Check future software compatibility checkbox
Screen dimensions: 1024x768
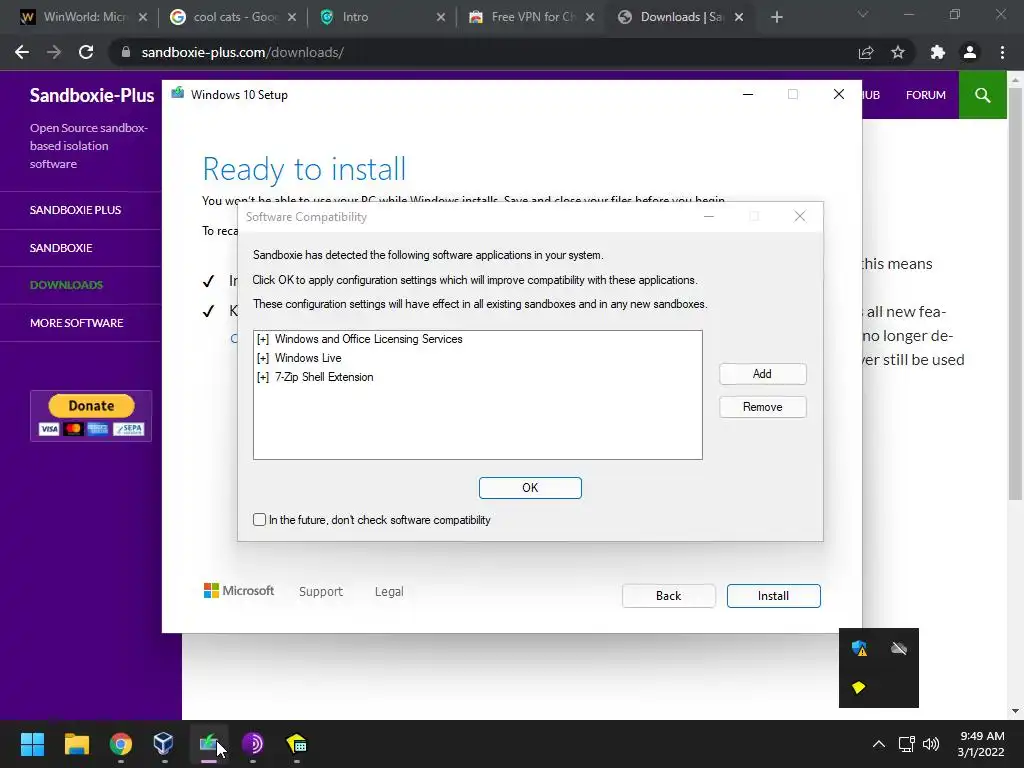click(259, 520)
